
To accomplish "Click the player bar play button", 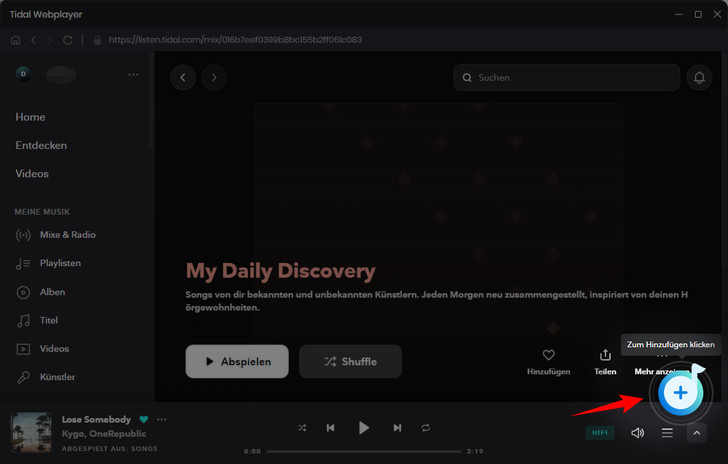I will click(364, 428).
